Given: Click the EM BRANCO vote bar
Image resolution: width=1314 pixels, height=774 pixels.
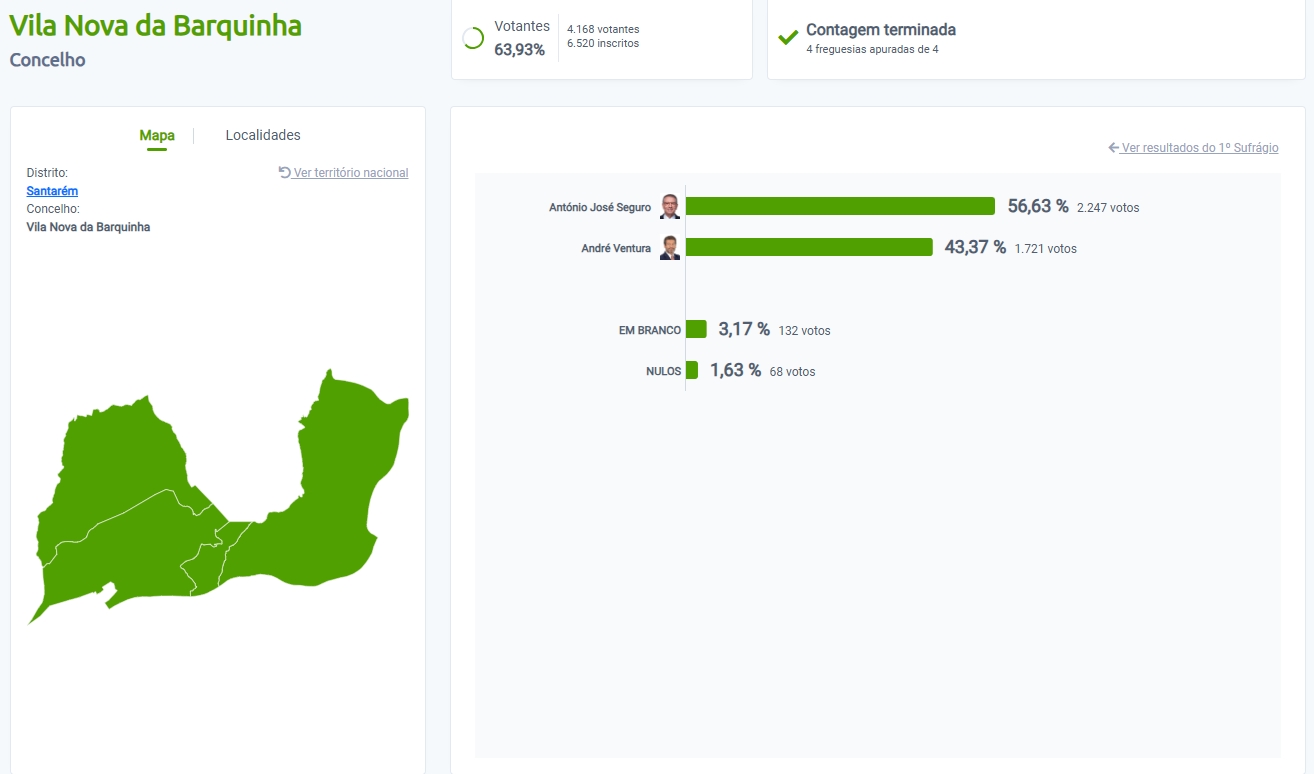Looking at the screenshot, I should coord(696,329).
